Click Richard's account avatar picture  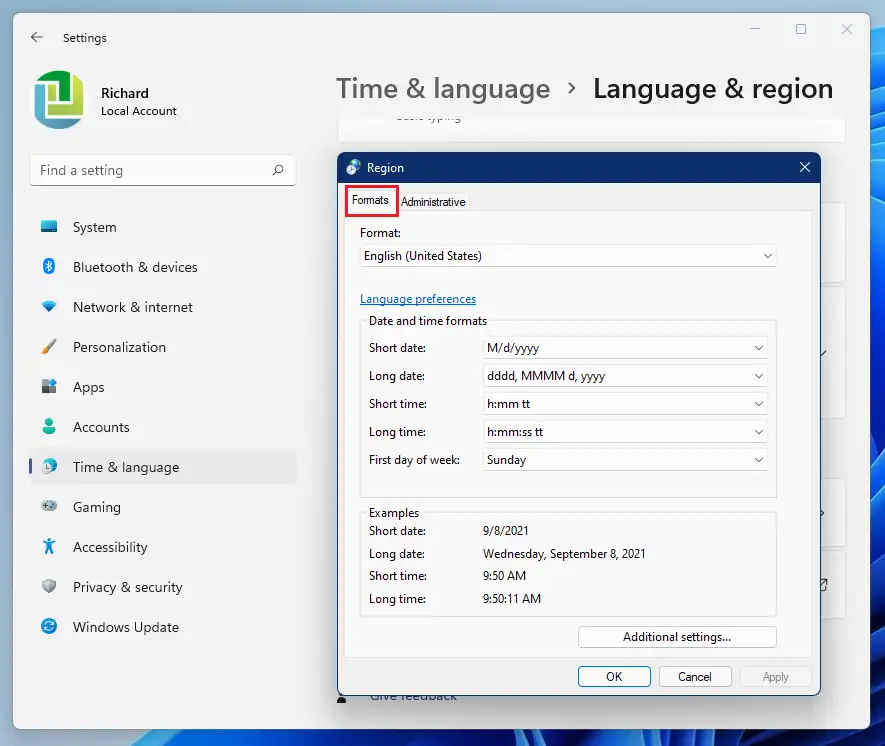pyautogui.click(x=59, y=100)
